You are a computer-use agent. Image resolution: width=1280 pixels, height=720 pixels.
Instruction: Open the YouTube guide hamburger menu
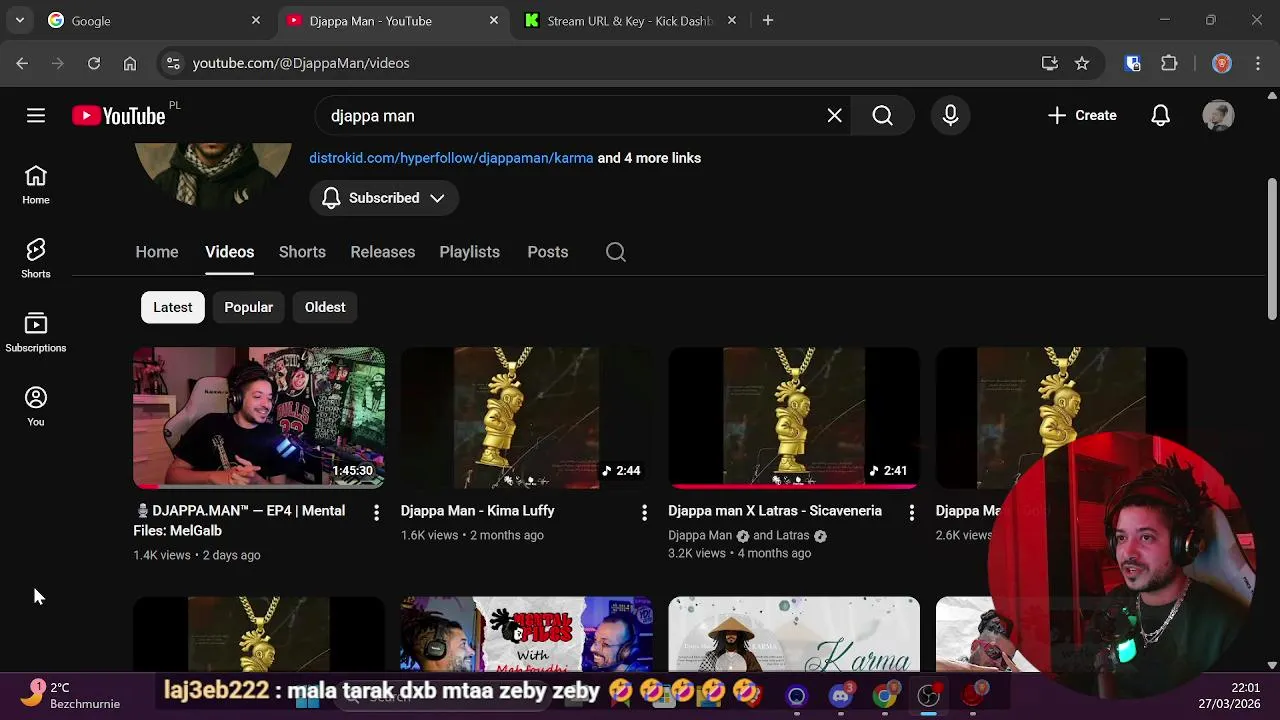(x=36, y=116)
